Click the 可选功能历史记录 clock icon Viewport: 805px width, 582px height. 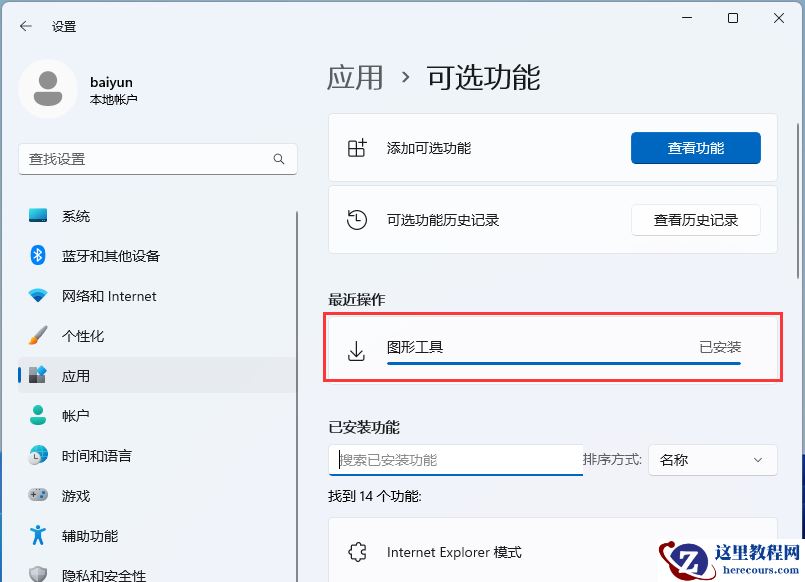pos(357,219)
